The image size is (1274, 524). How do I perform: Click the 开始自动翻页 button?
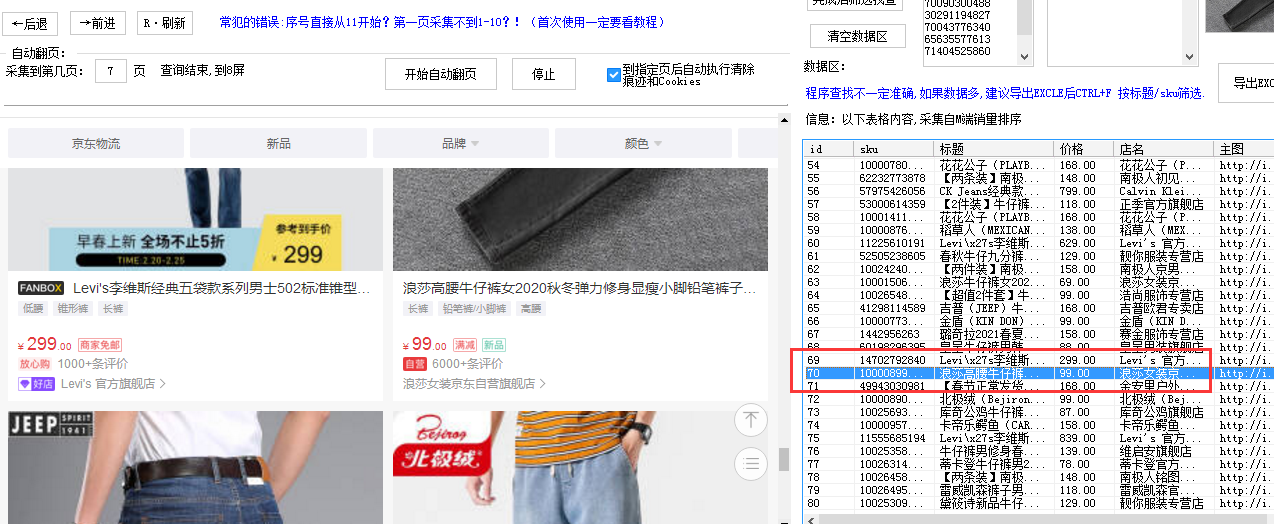(441, 74)
